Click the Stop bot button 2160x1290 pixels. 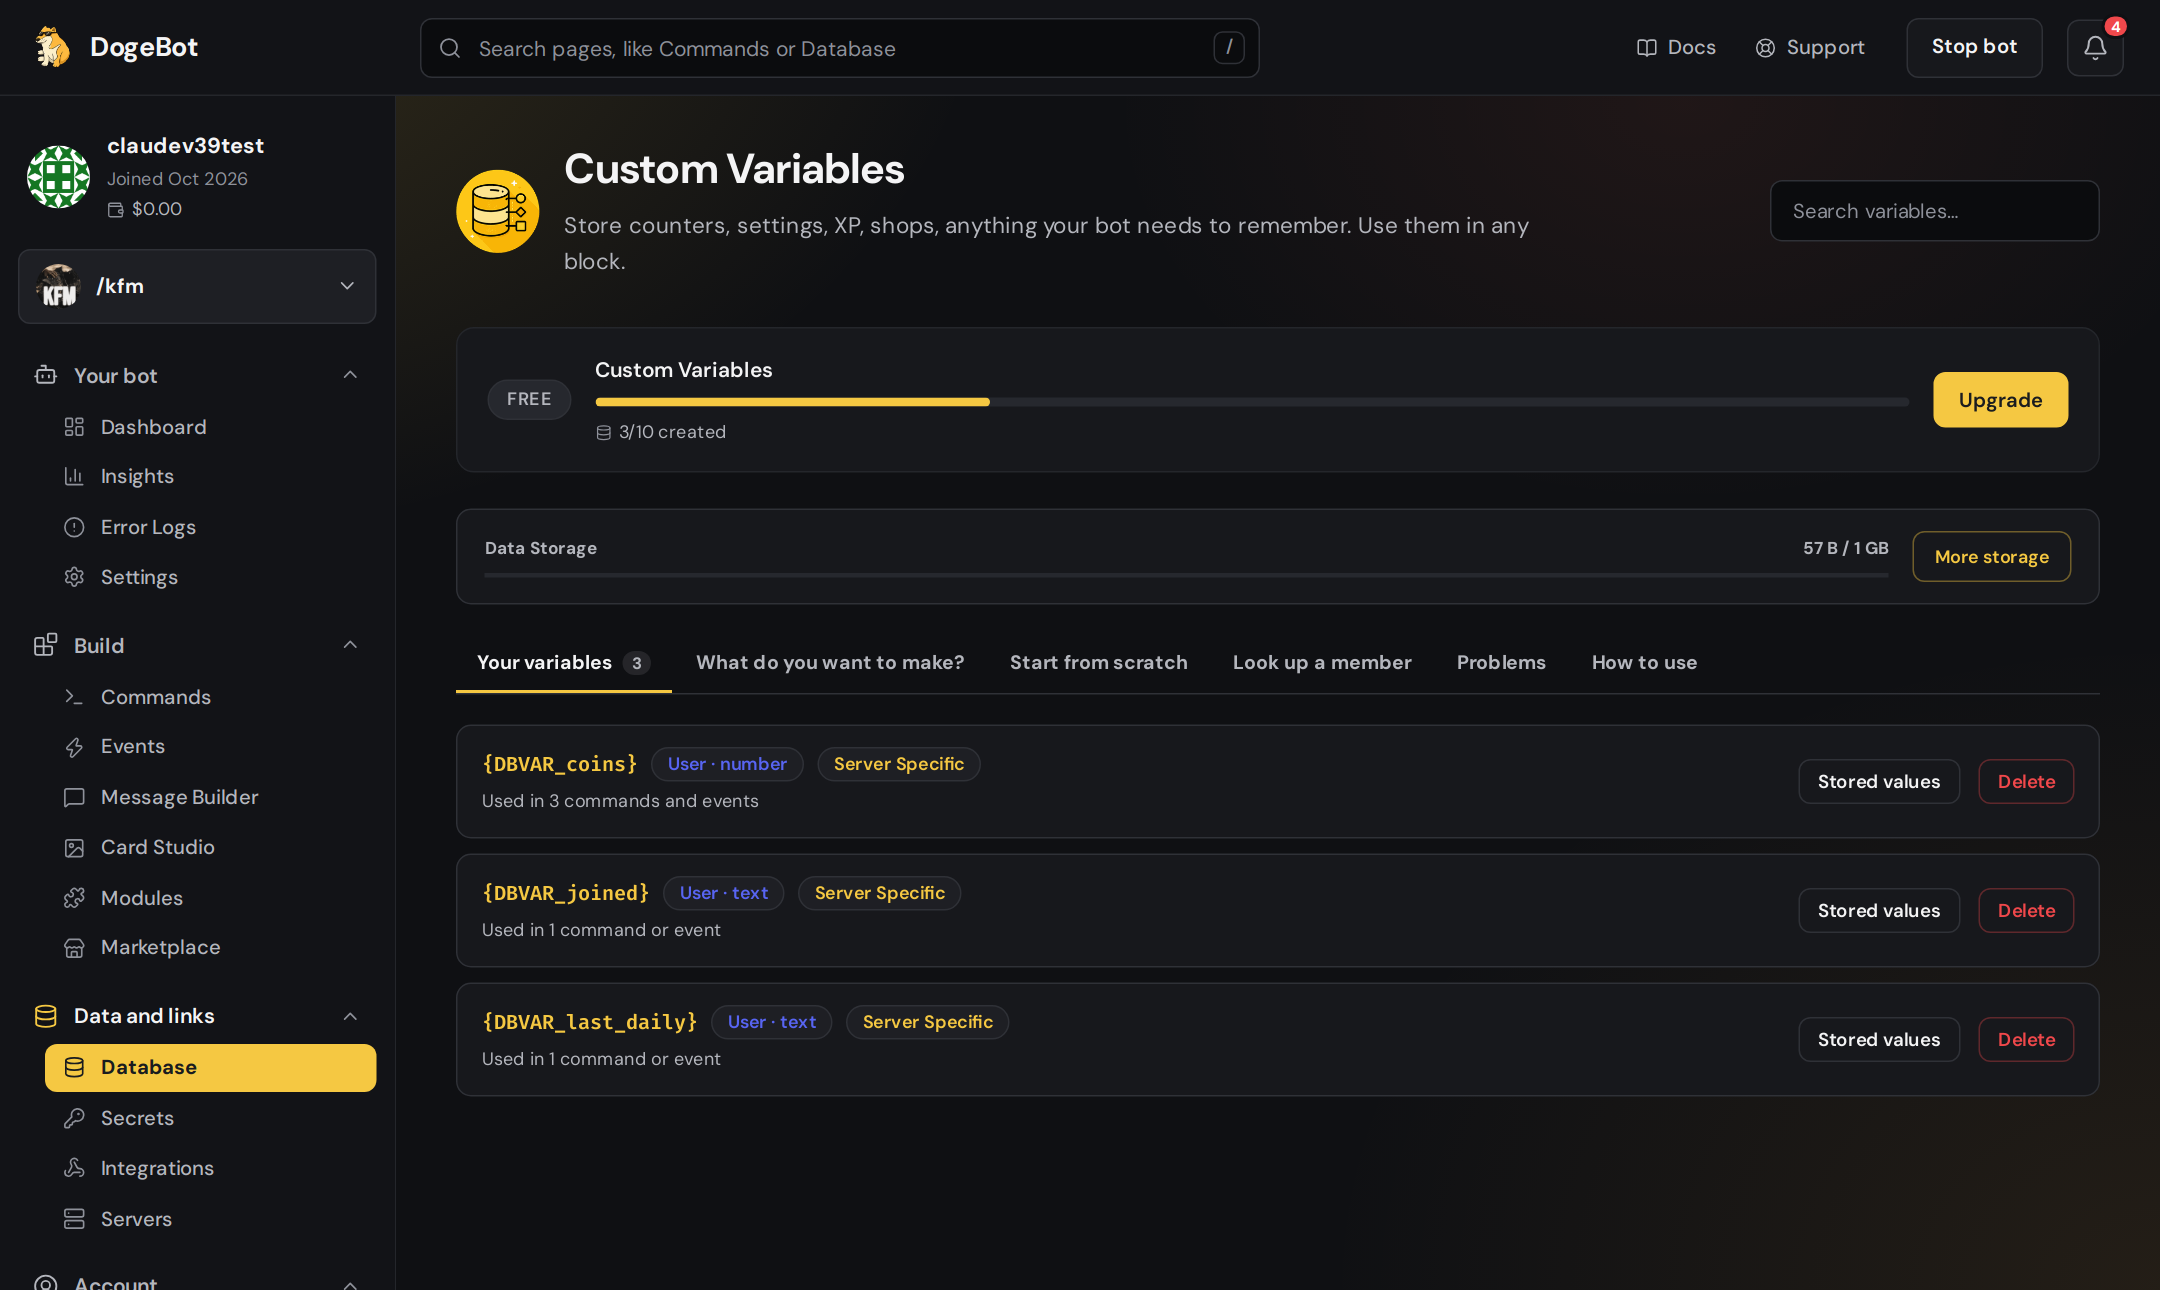click(x=1974, y=47)
